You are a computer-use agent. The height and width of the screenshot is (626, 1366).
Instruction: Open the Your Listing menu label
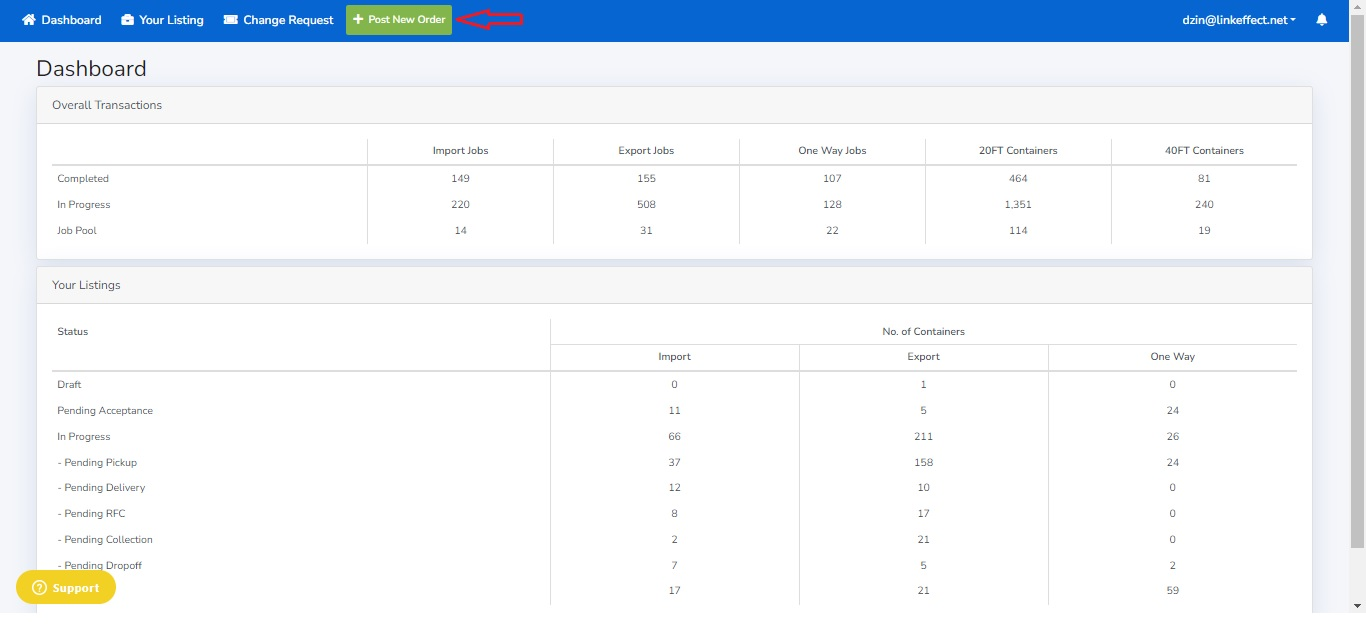click(x=171, y=20)
